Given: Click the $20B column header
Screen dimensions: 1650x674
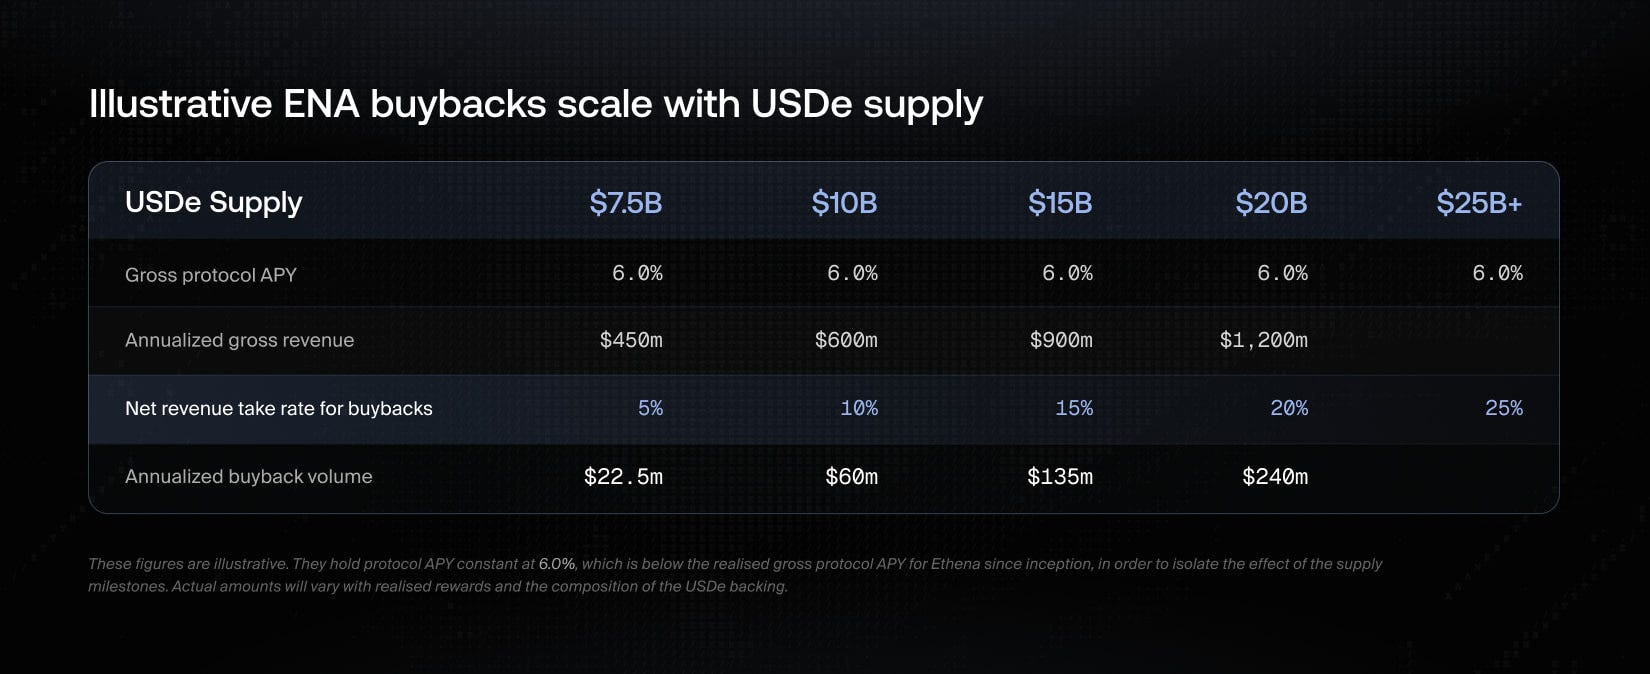Looking at the screenshot, I should (1271, 203).
